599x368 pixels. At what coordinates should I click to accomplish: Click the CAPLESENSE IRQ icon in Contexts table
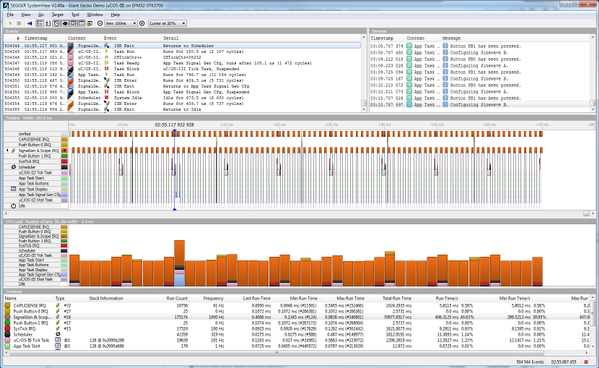tap(7, 306)
